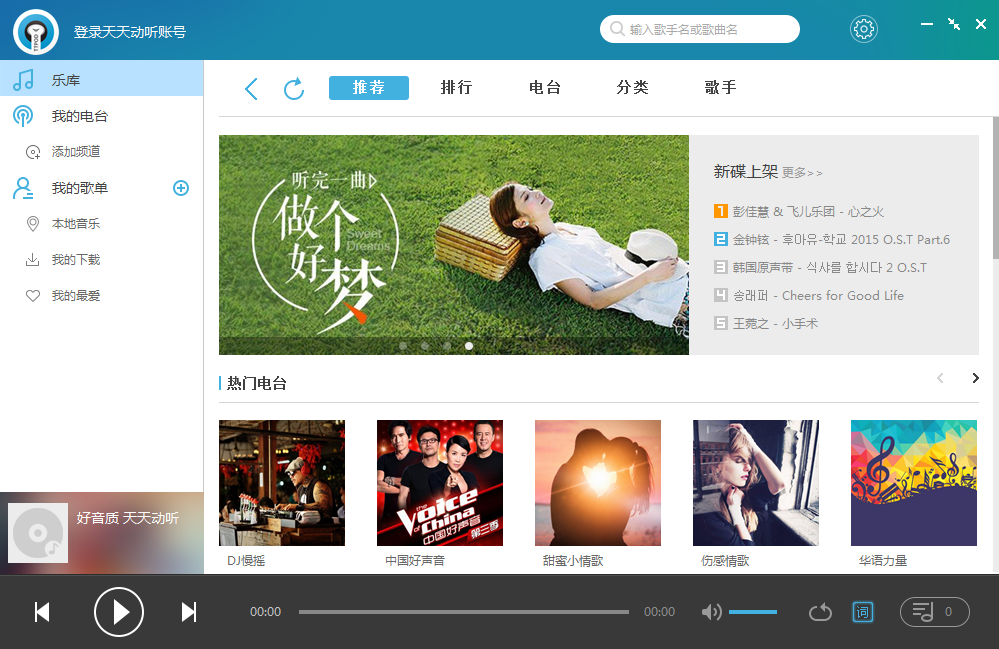The image size is (999, 649).
Task: Switch to the 排行 tab
Action: tap(457, 87)
